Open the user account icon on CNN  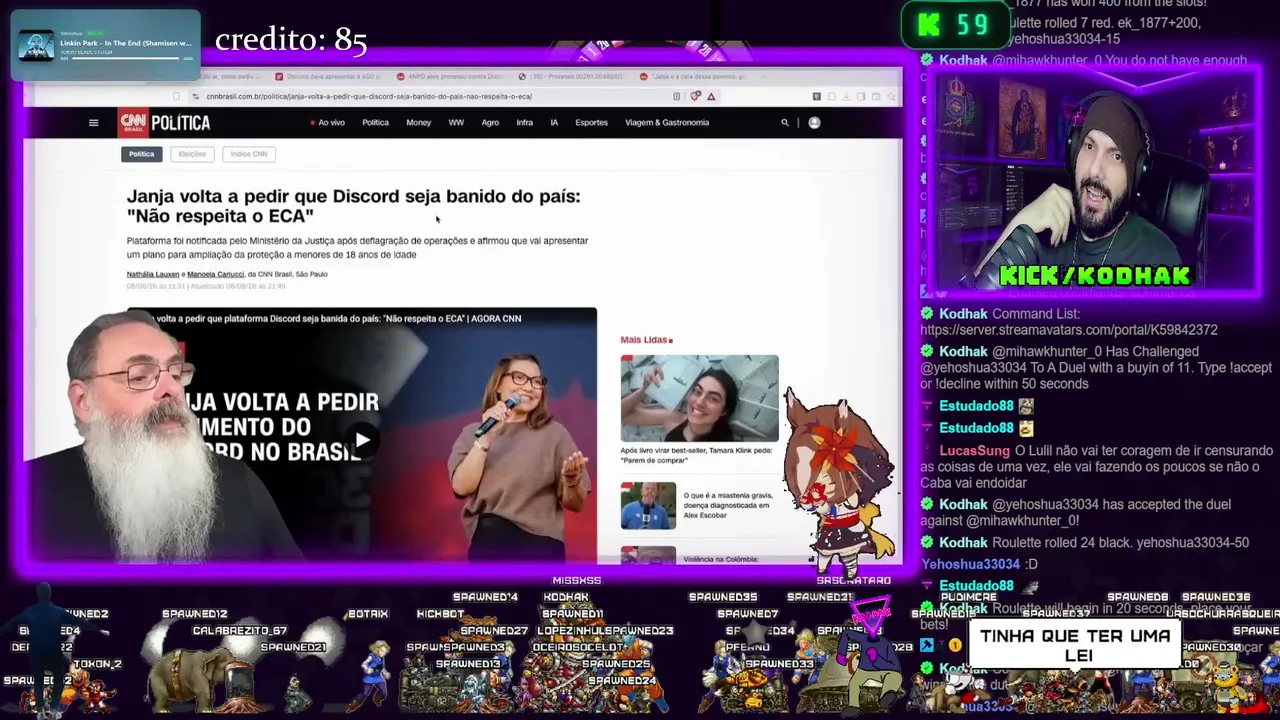tap(814, 123)
